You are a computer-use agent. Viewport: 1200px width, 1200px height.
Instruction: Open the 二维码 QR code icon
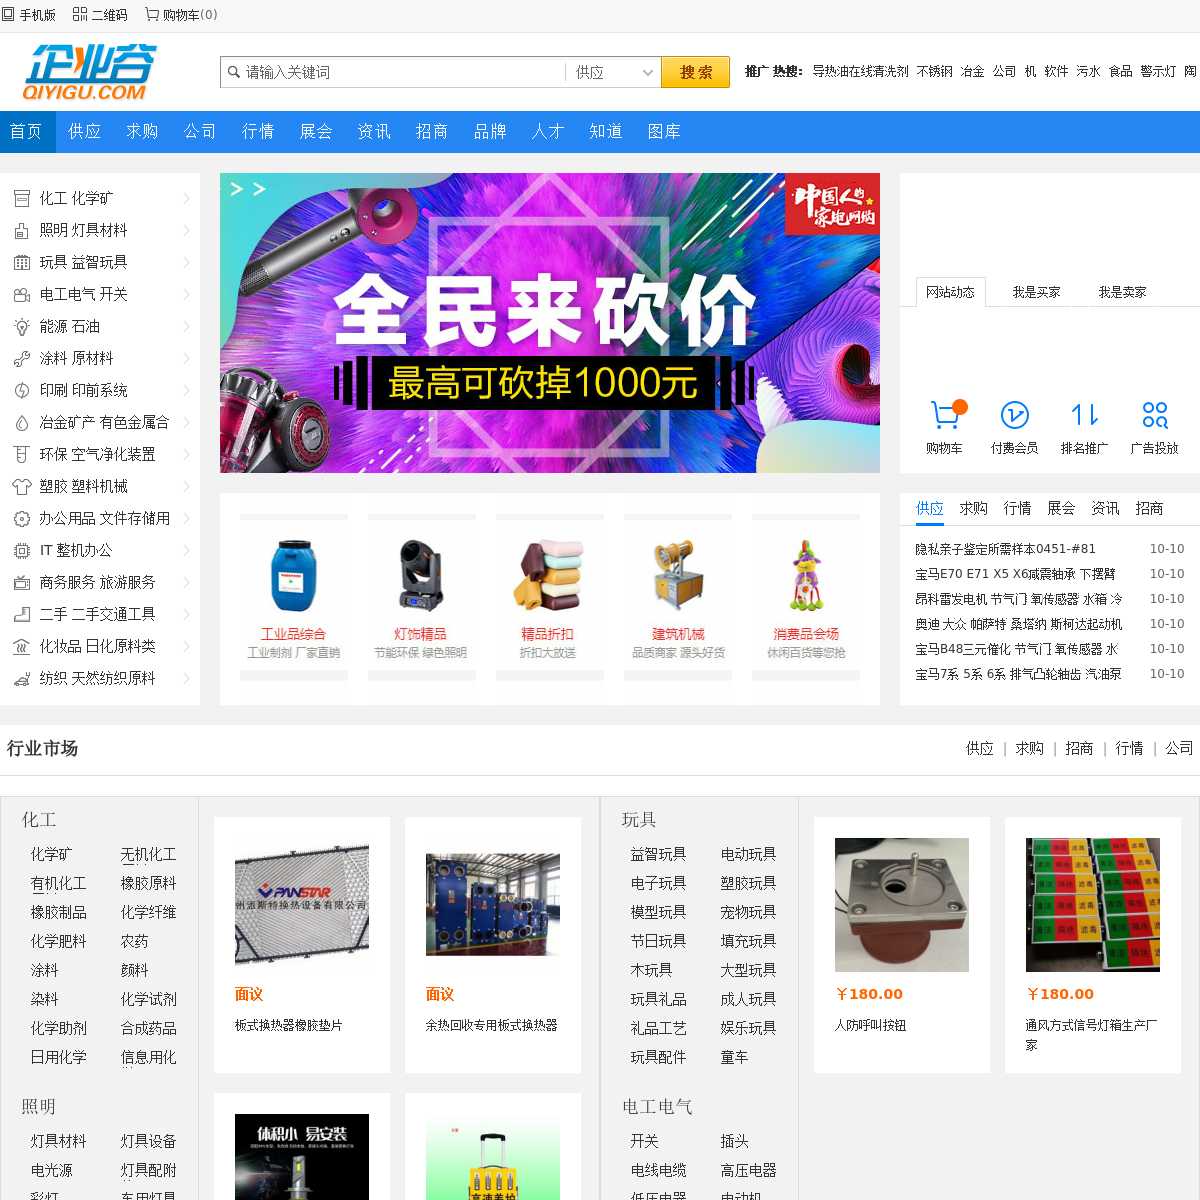point(80,14)
